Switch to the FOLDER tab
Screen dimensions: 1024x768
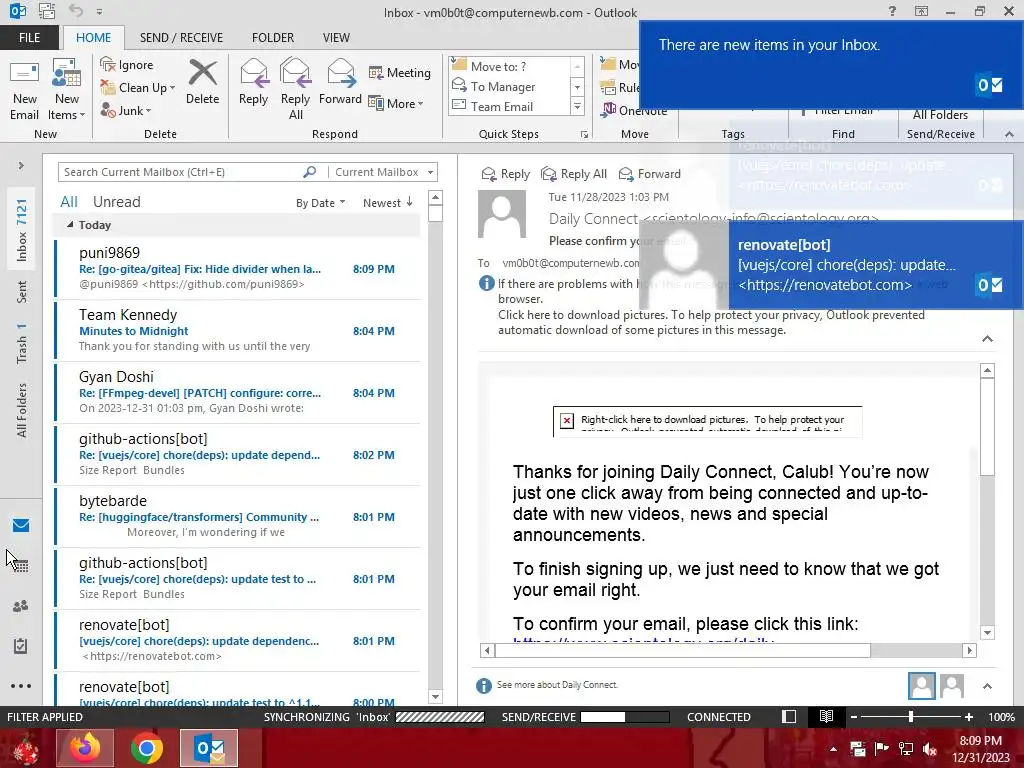coord(273,38)
